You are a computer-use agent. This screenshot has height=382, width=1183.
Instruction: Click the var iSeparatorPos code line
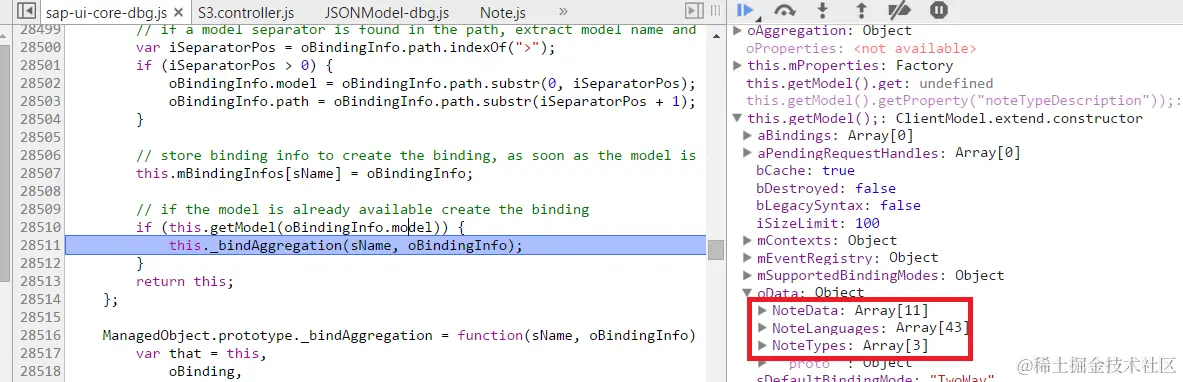pyautogui.click(x=346, y=48)
